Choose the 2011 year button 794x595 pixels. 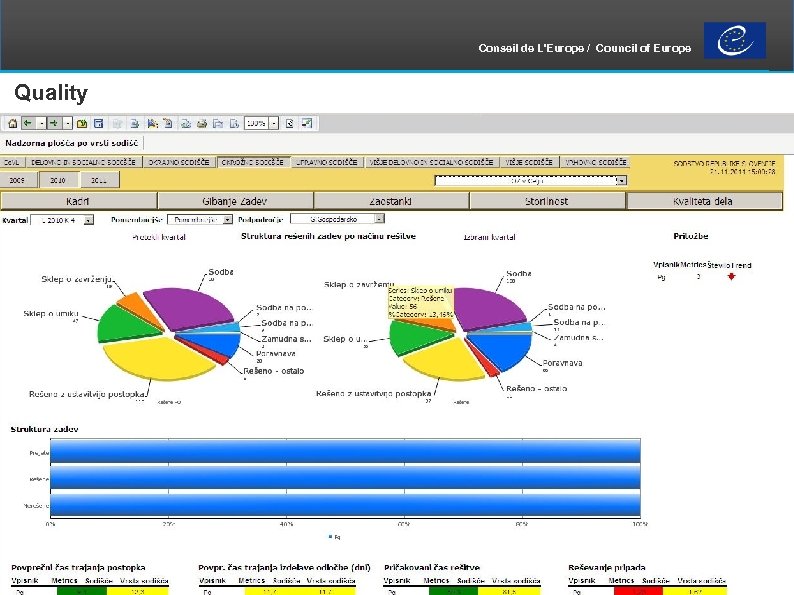(99, 180)
